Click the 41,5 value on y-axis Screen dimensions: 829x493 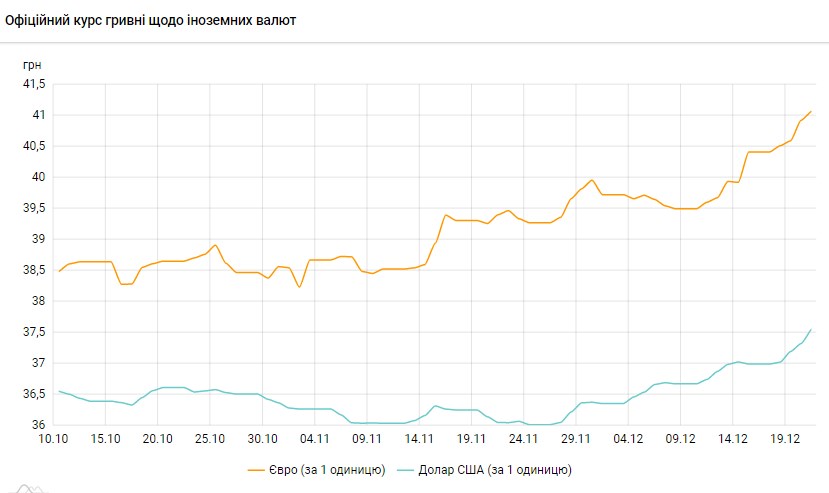click(34, 84)
